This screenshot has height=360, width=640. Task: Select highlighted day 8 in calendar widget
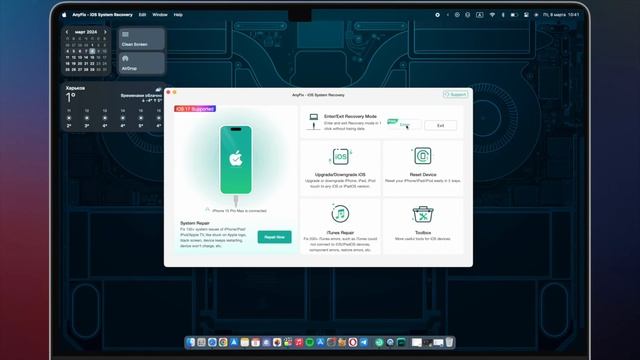point(92,51)
